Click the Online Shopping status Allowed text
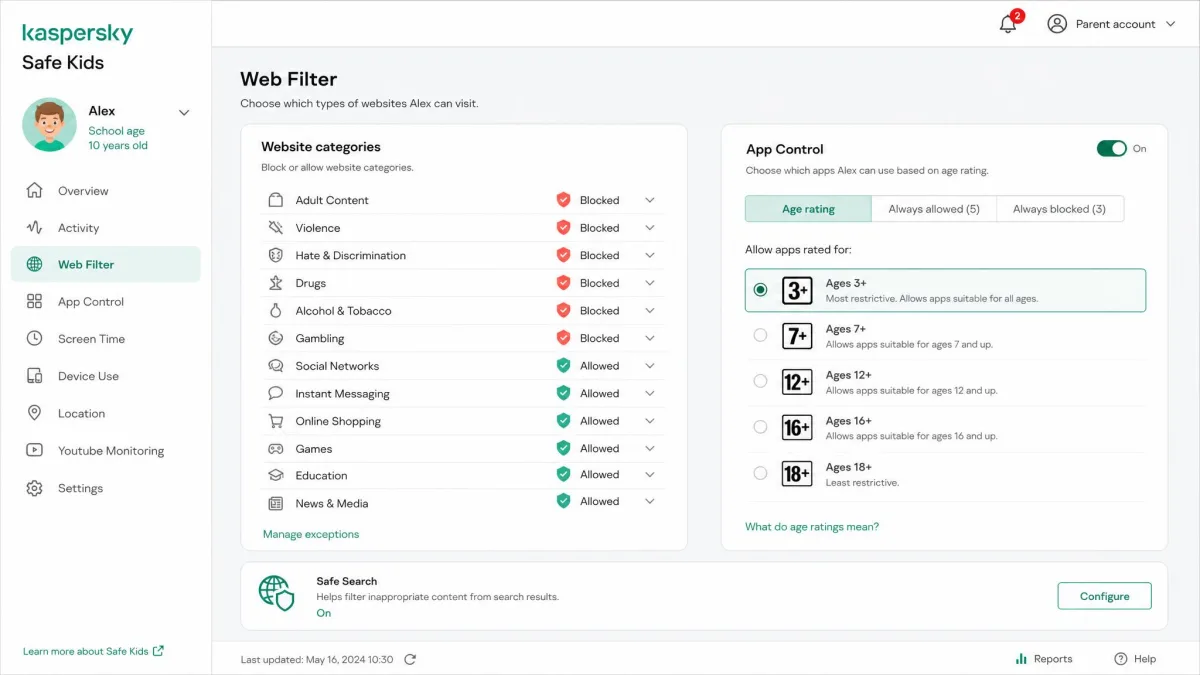This screenshot has height=675, width=1200. tap(600, 421)
